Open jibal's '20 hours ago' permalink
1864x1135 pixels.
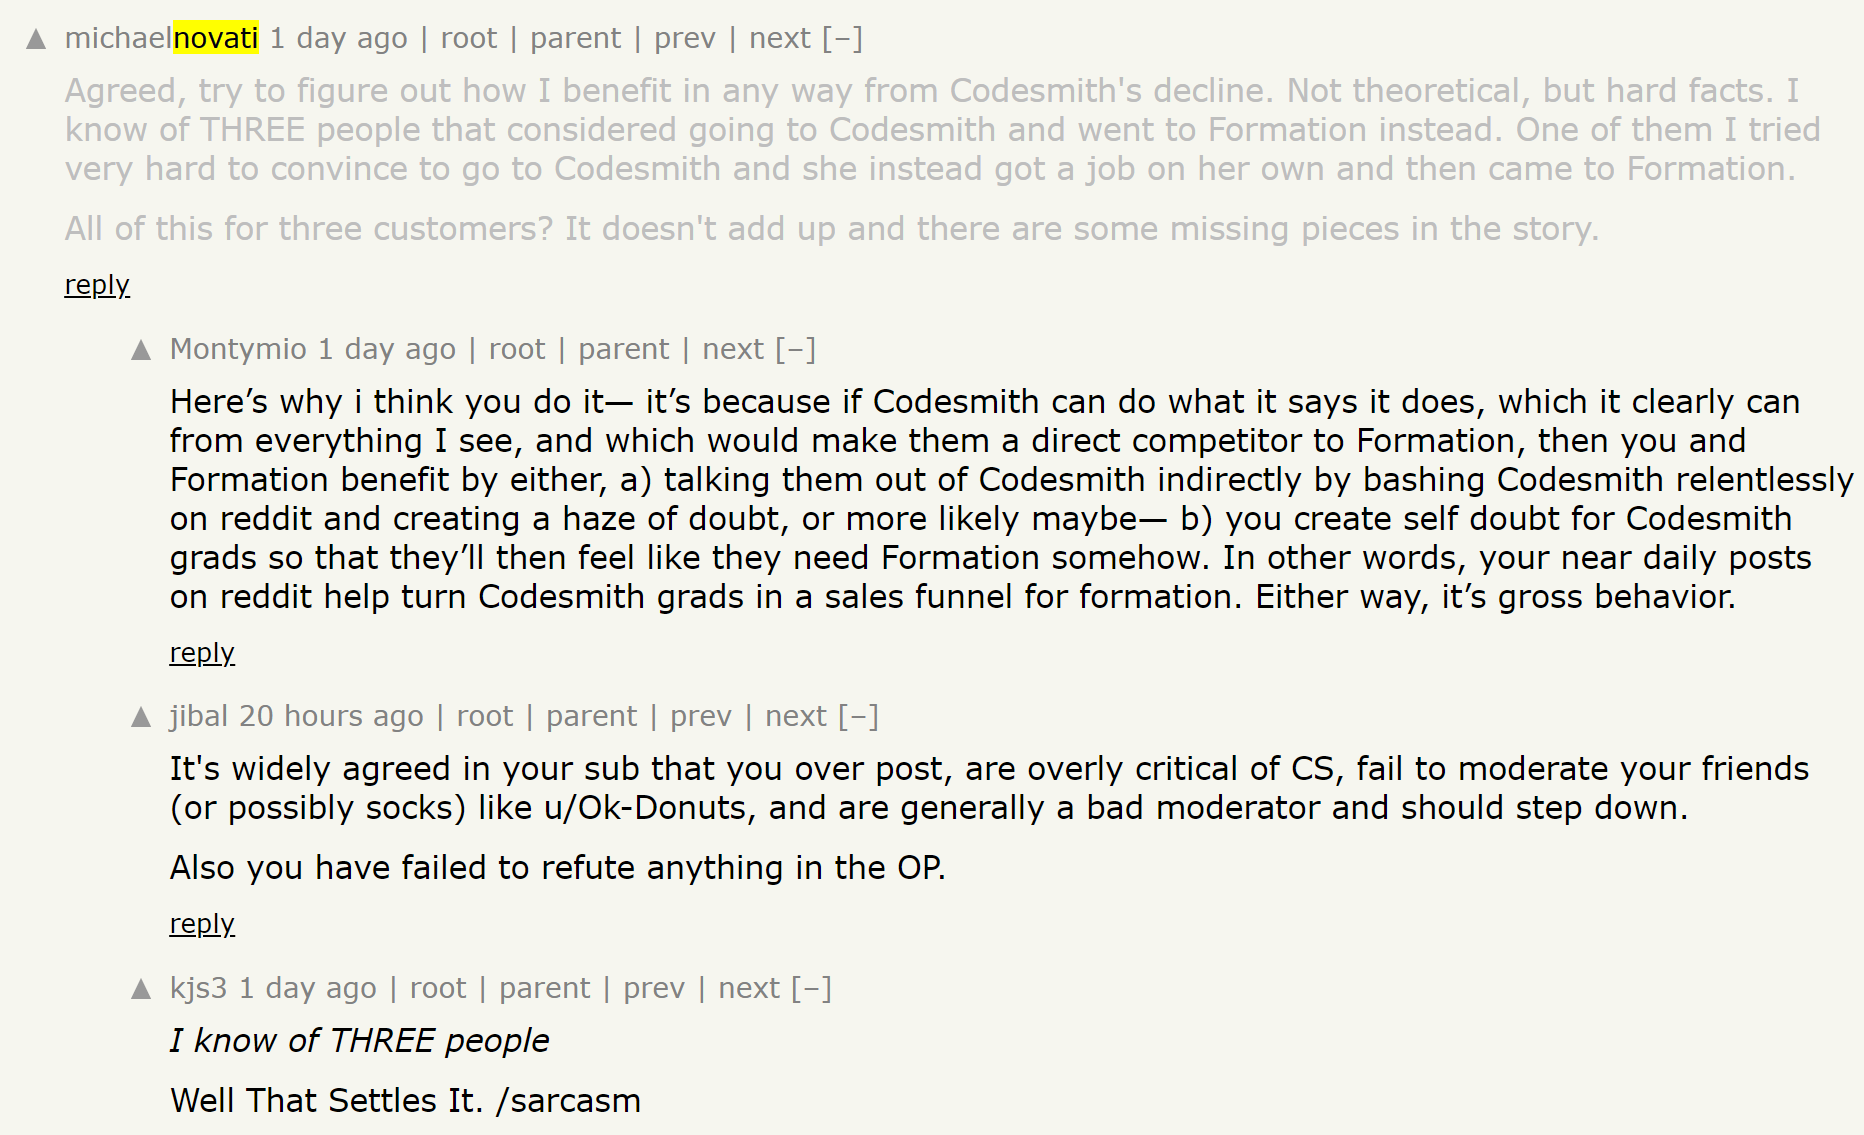[331, 716]
